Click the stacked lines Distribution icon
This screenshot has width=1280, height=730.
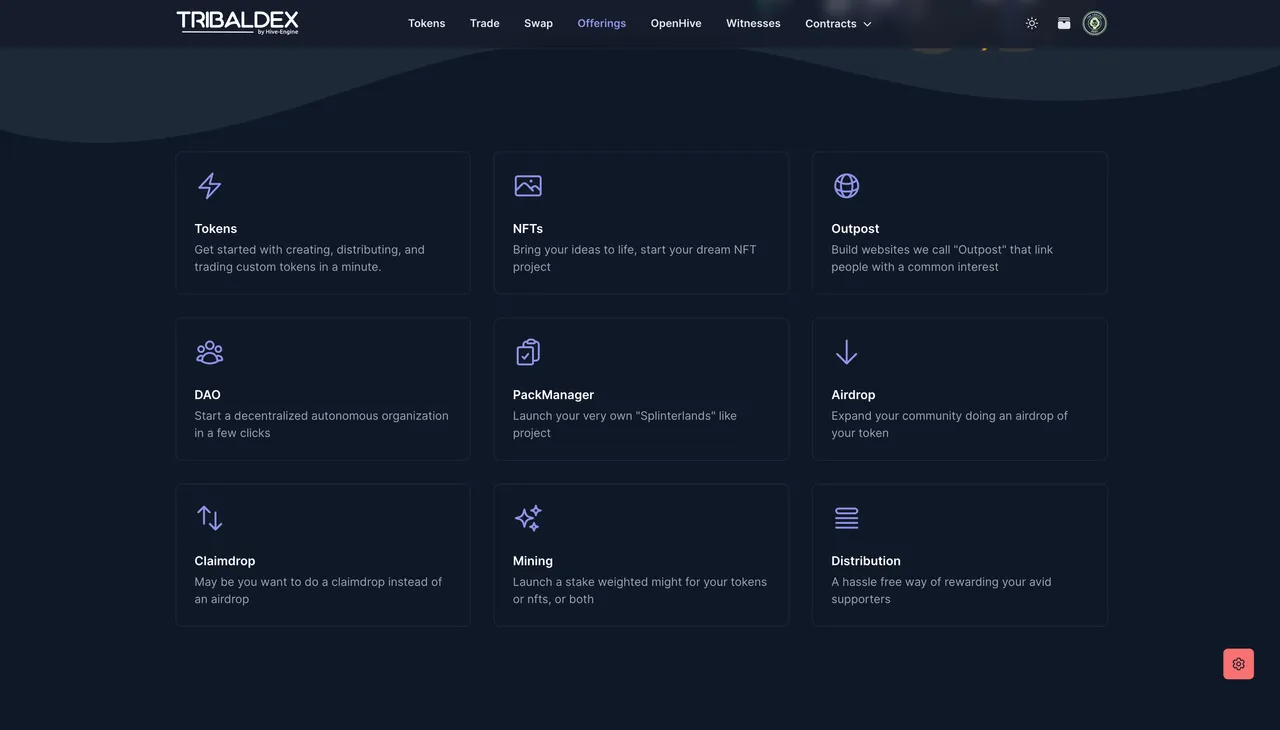coord(847,518)
